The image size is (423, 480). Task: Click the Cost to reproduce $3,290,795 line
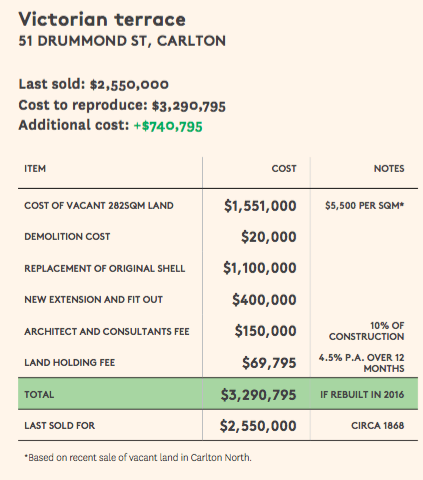[x=122, y=105]
